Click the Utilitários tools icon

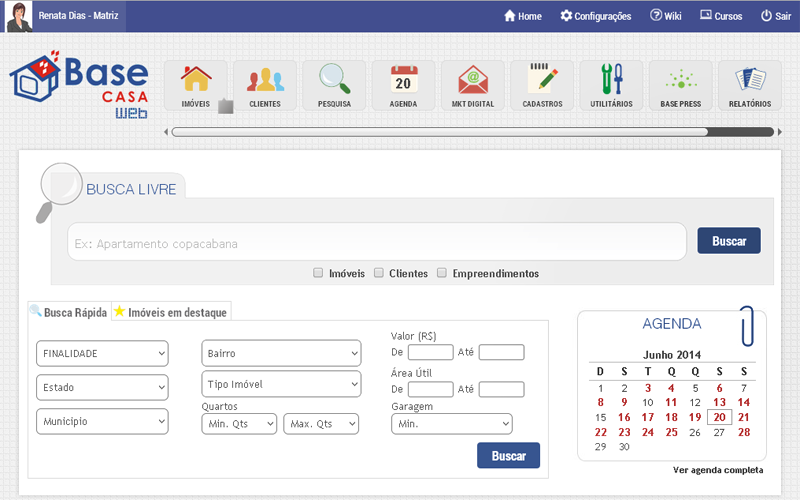611,80
